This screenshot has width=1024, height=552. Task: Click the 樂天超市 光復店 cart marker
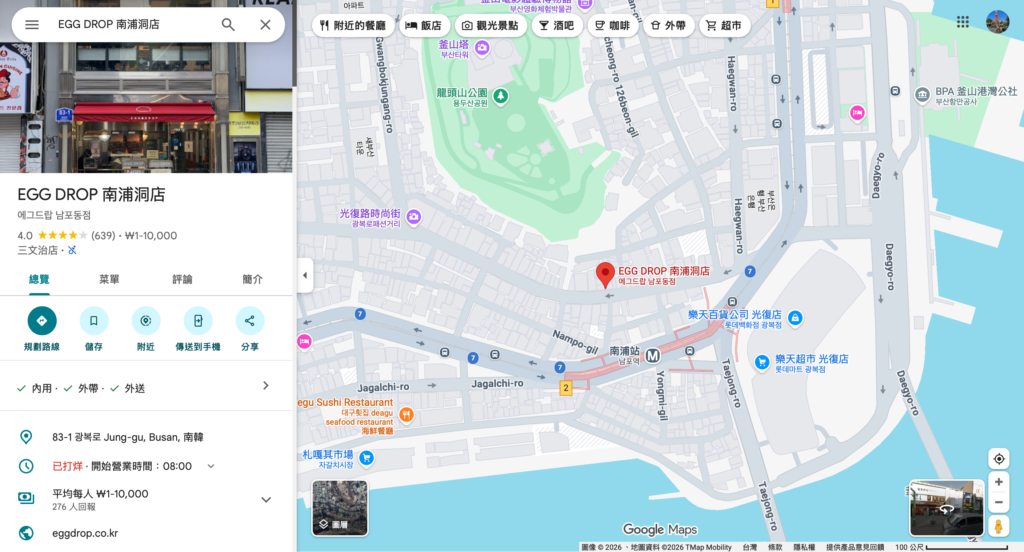(x=761, y=362)
